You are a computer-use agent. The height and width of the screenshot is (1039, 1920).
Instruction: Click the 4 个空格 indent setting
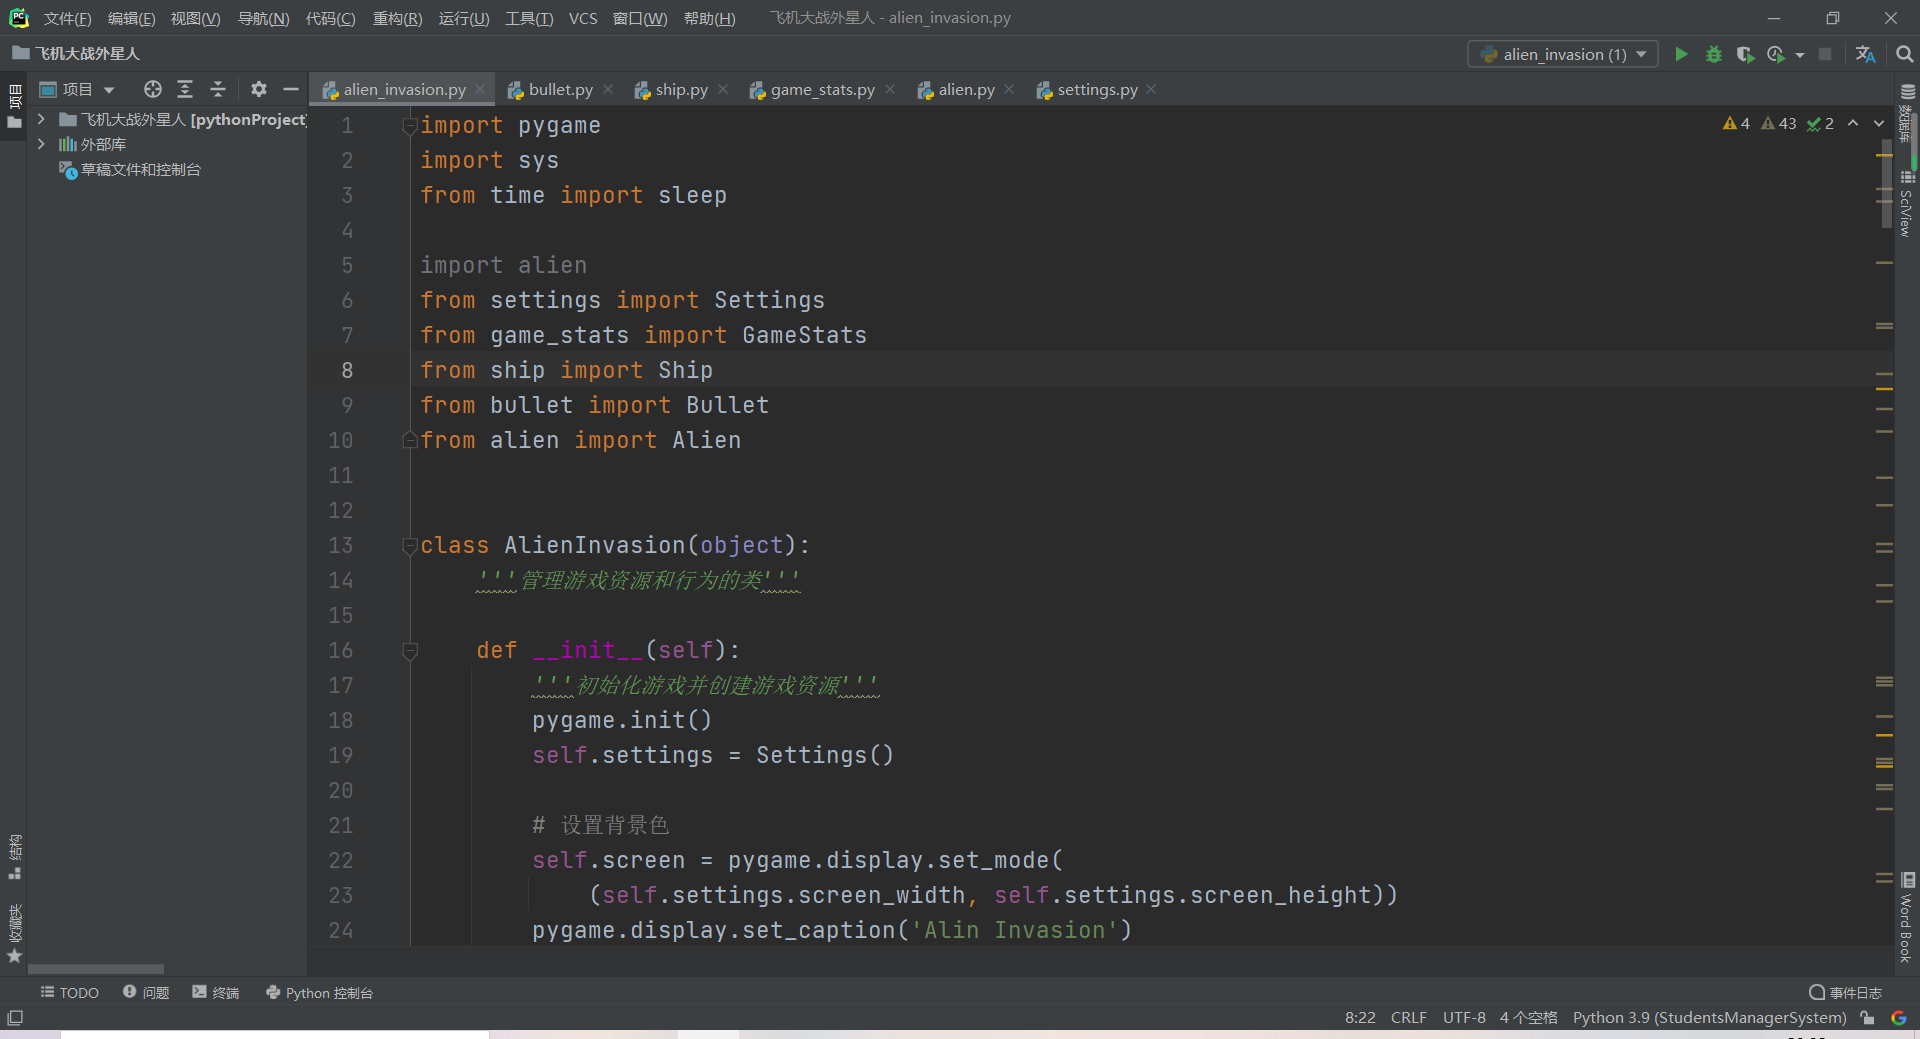pos(1528,1017)
